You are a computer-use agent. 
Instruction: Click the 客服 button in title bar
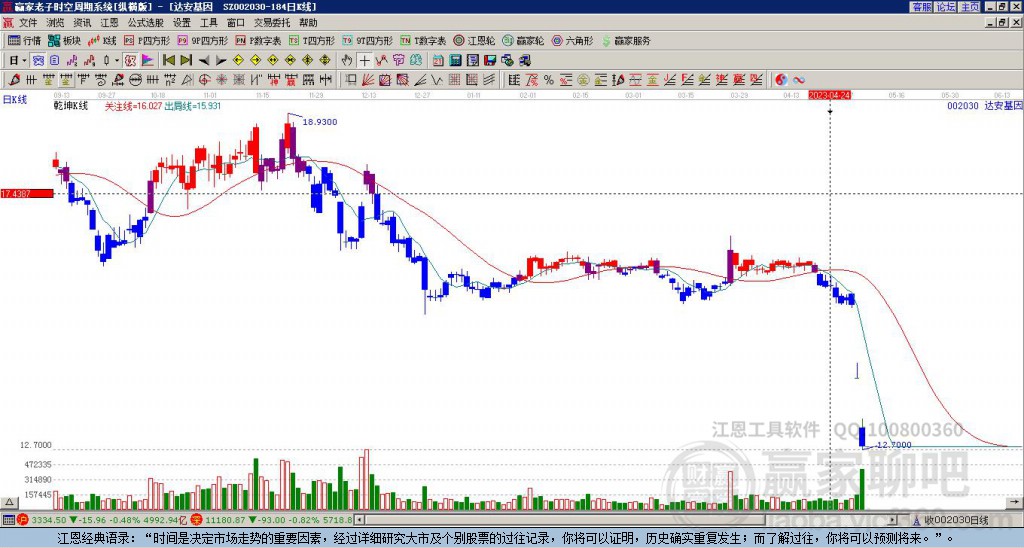(921, 7)
